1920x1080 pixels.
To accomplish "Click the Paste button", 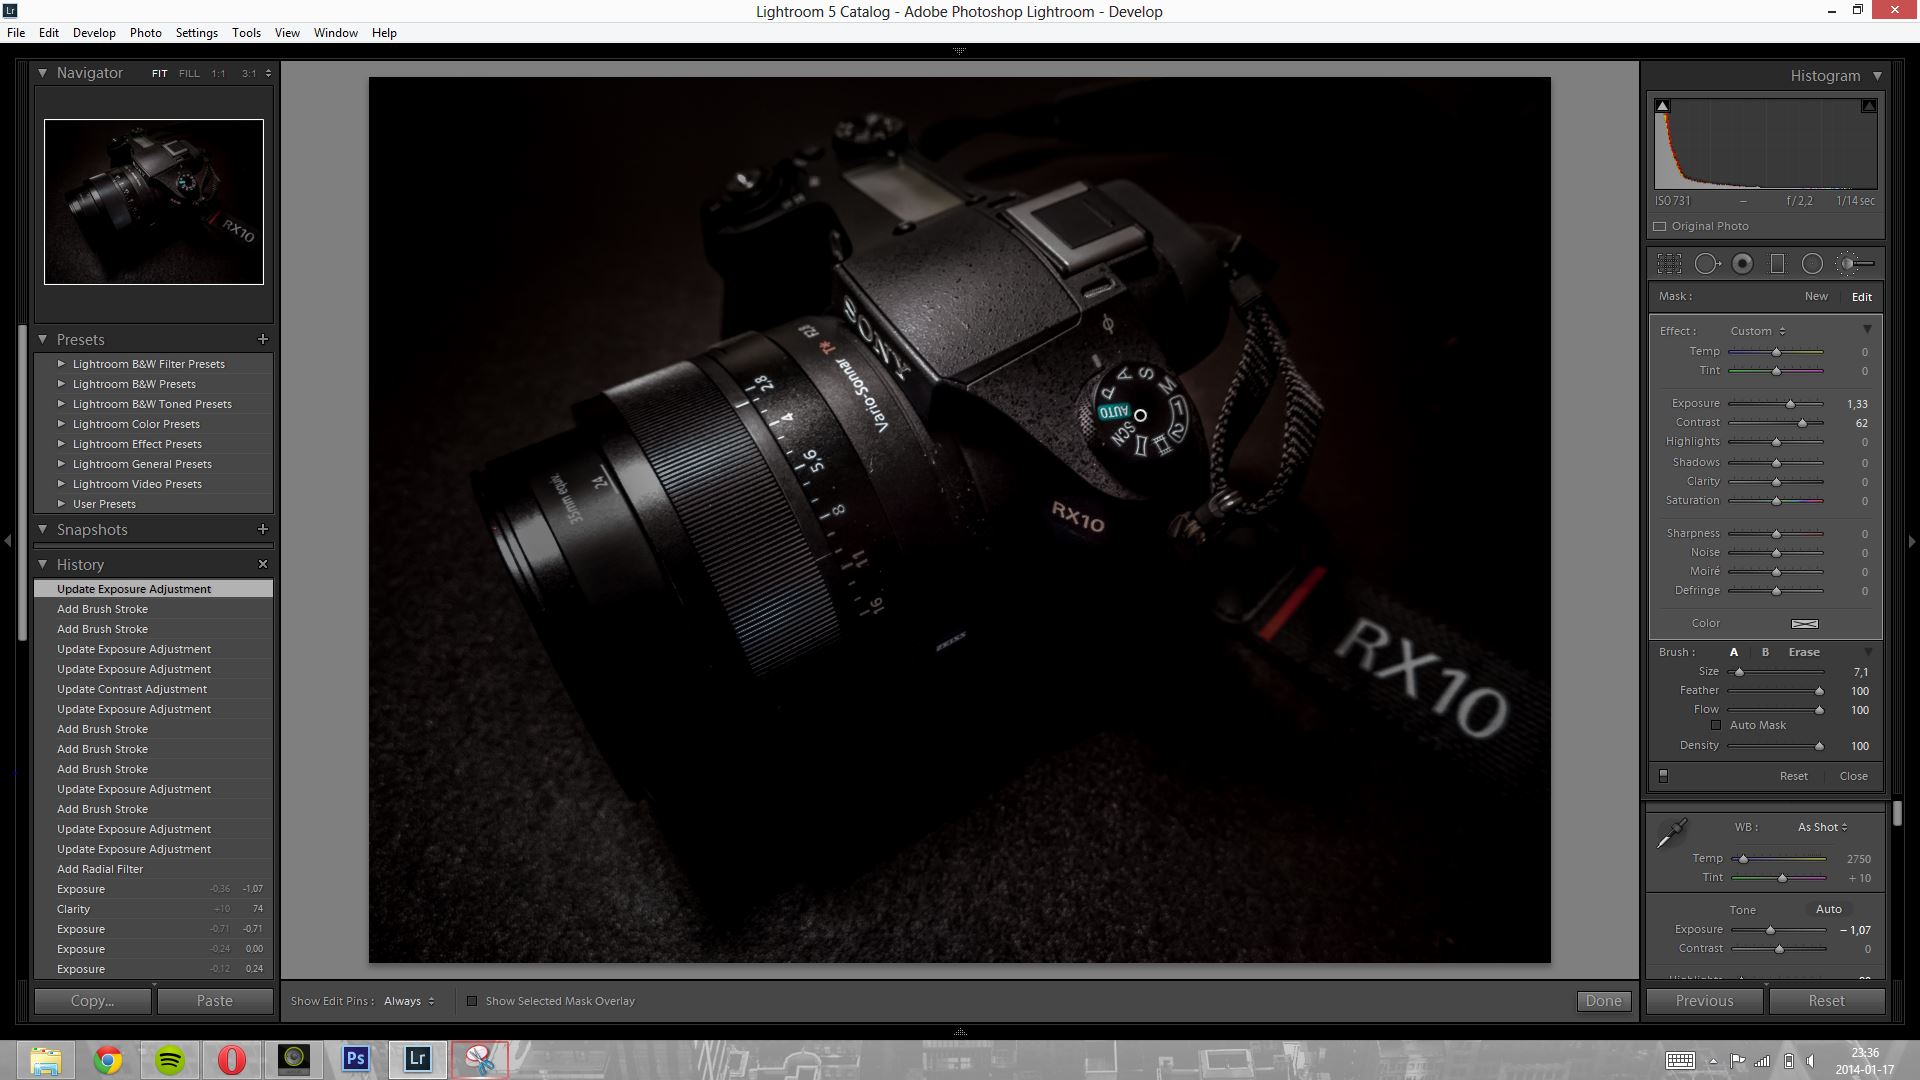I will tap(215, 1001).
